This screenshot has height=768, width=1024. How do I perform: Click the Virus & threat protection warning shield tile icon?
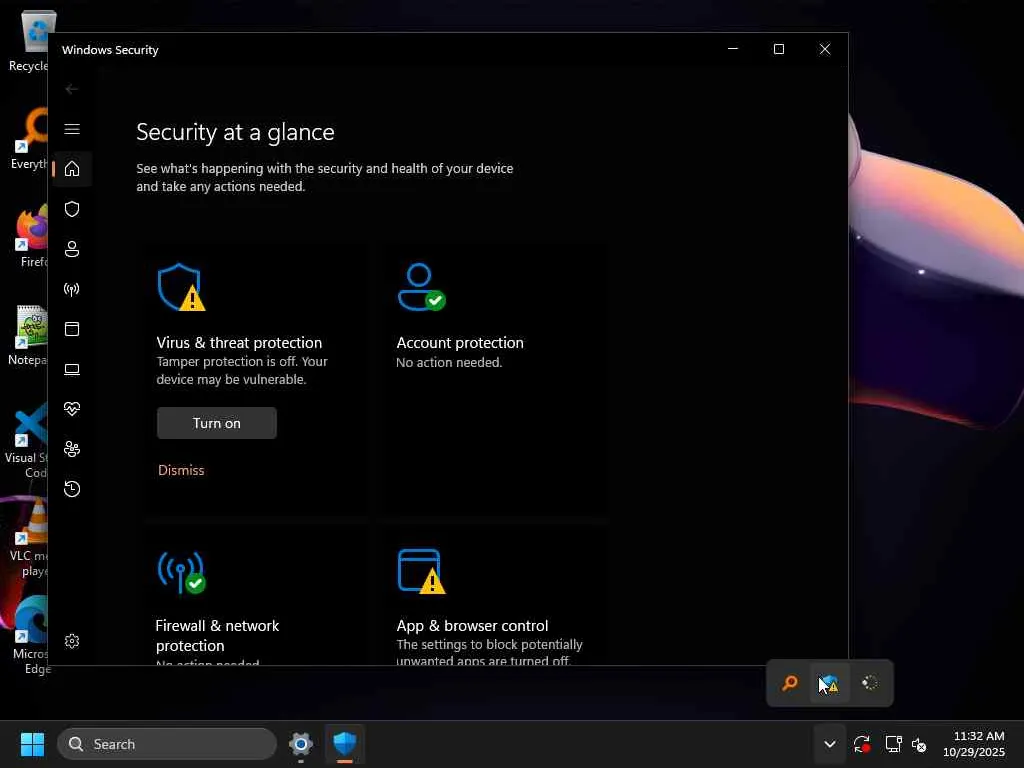(x=181, y=287)
